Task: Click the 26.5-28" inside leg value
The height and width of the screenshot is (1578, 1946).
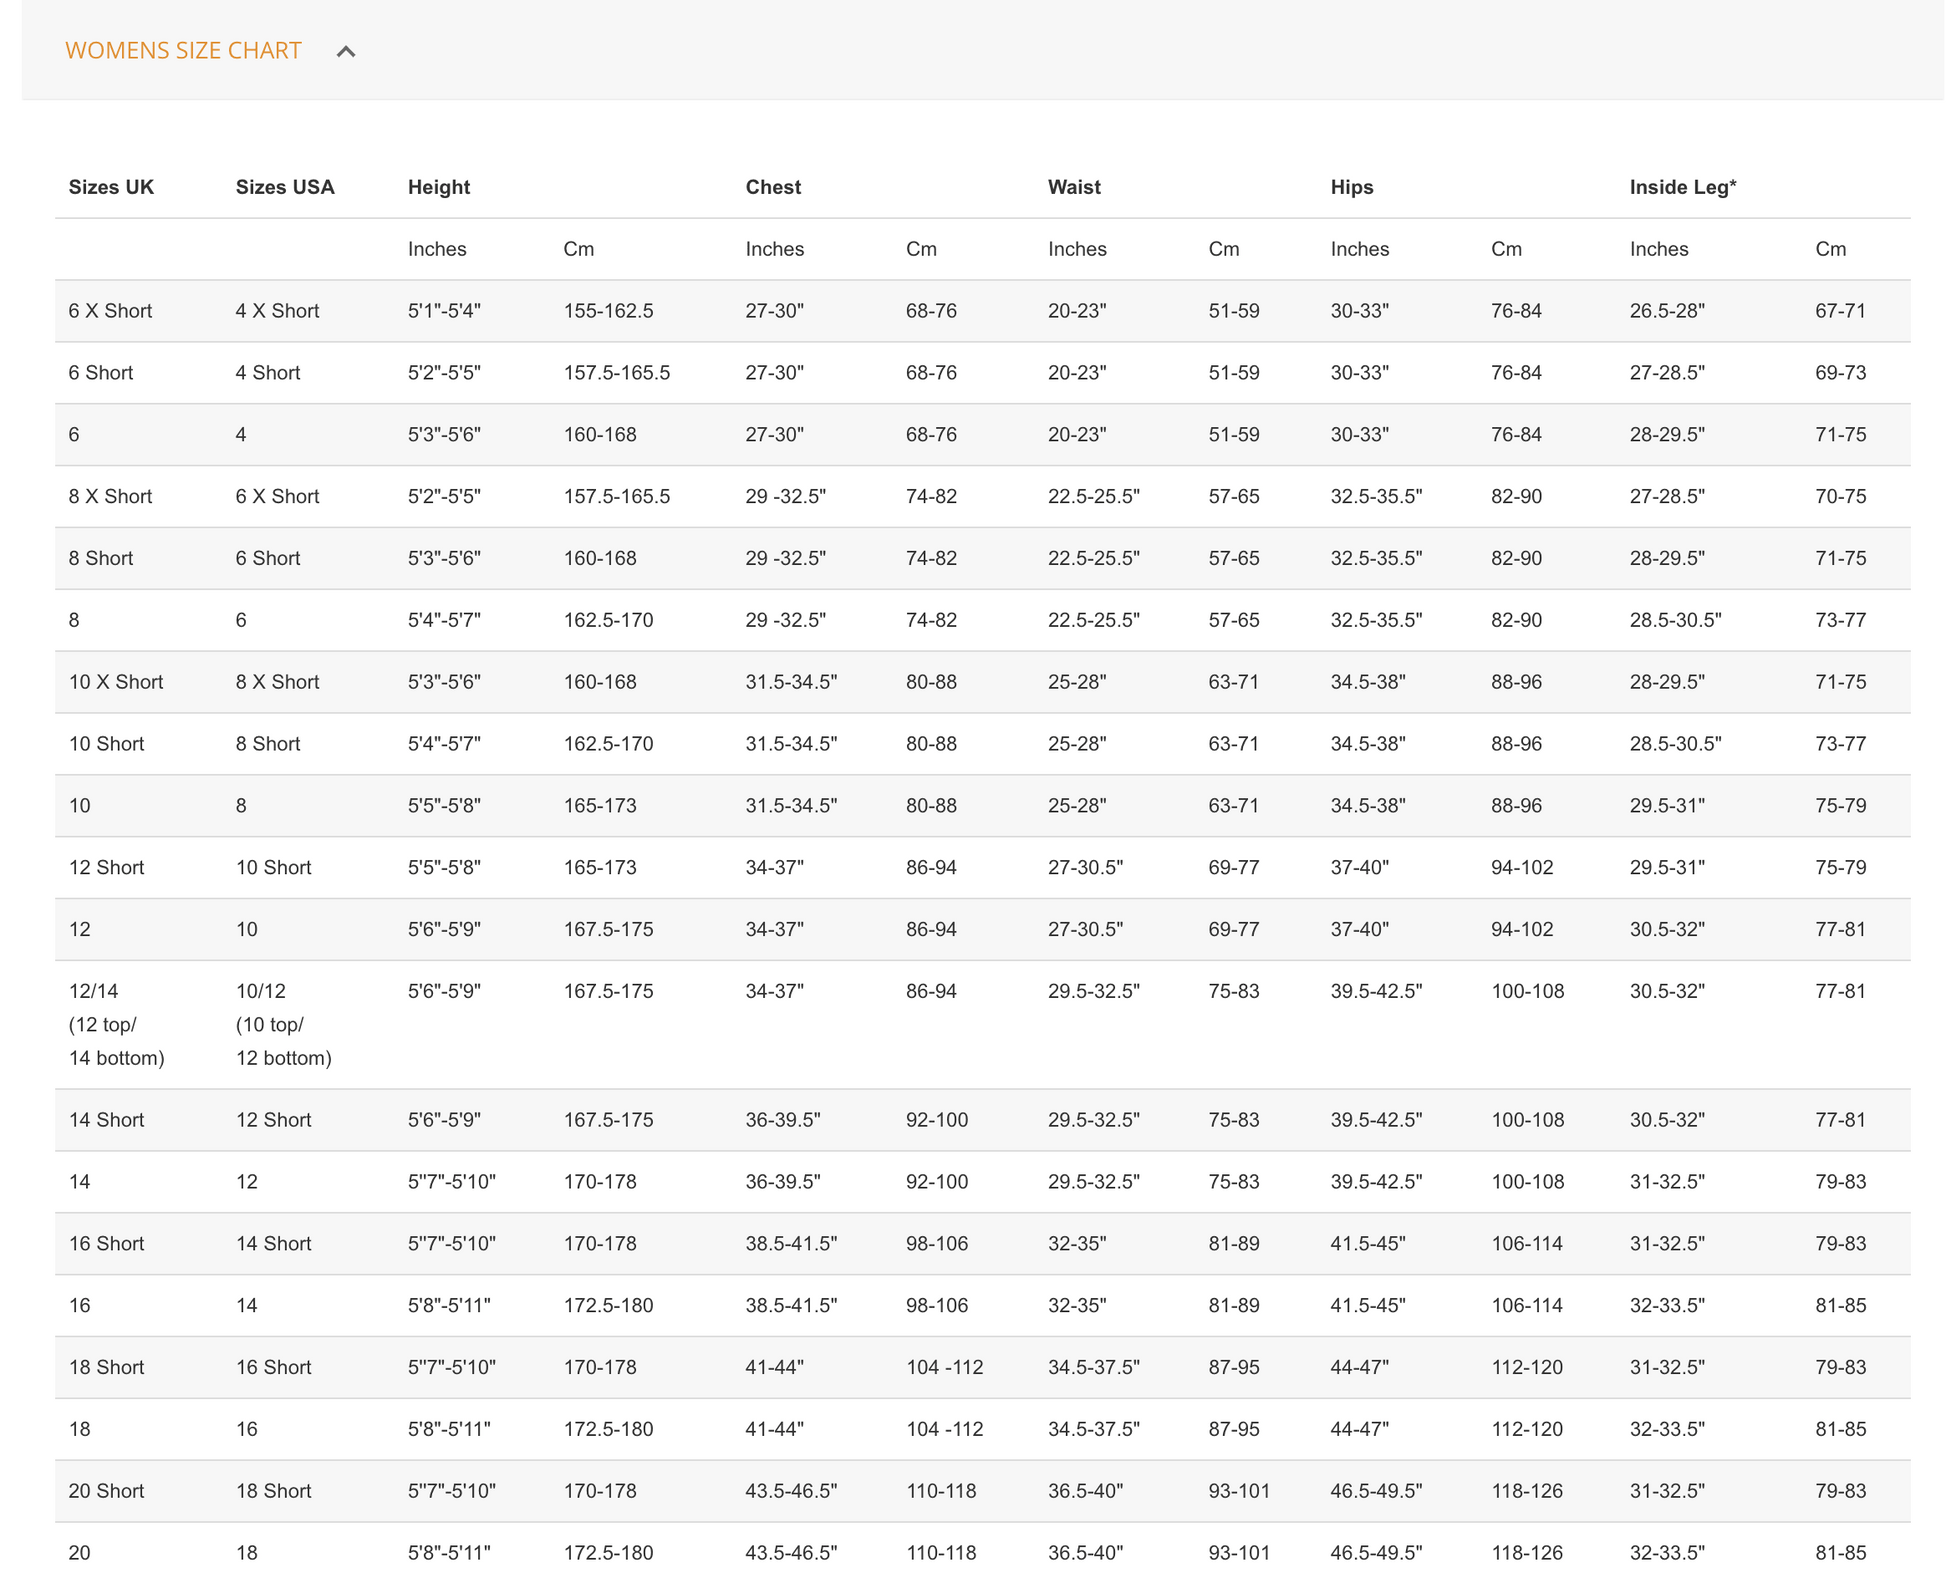Action: point(1666,311)
